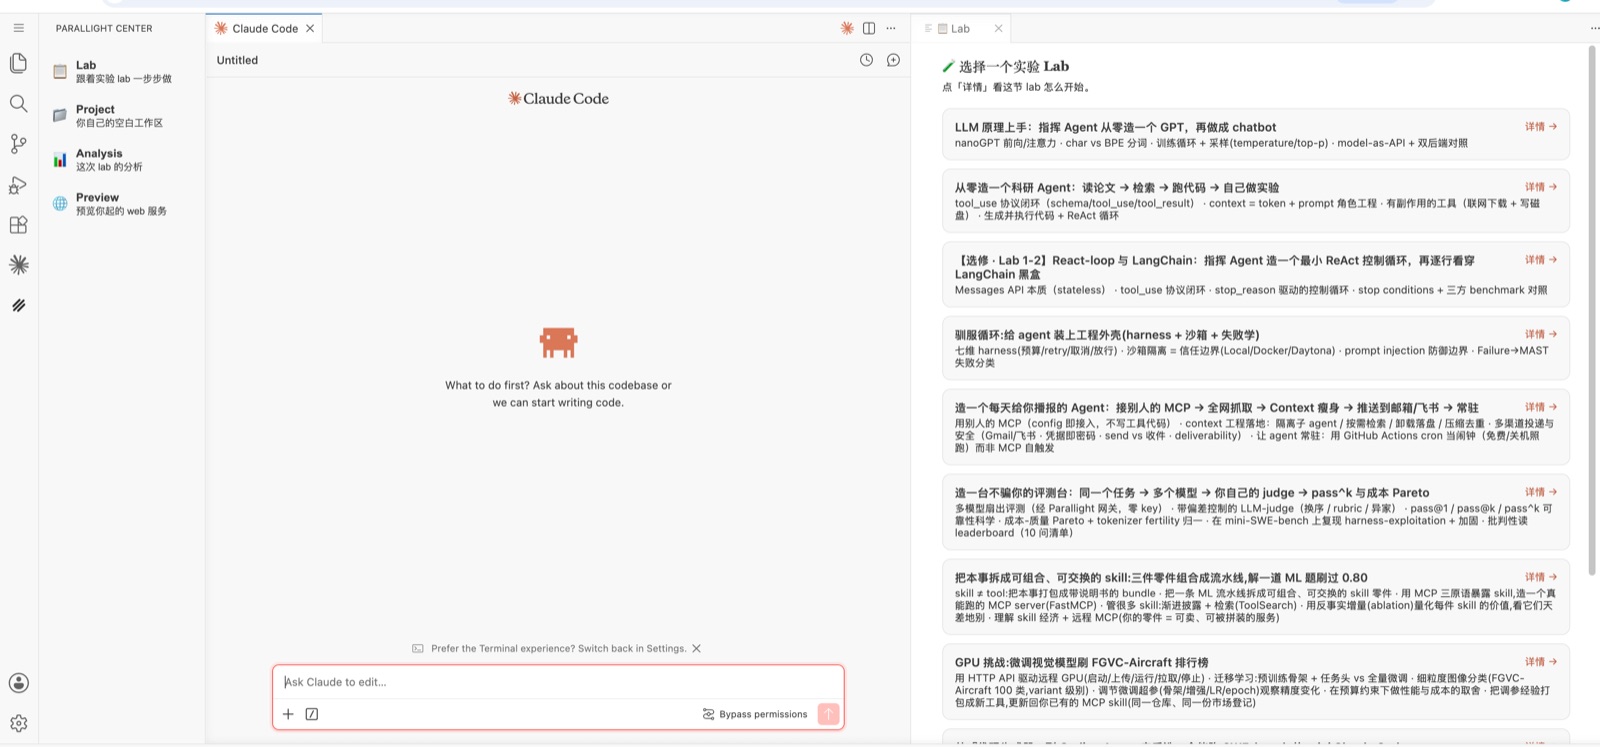Select Lab in Parallight Center sidebar
Viewport: 1600px width, 747px height.
click(122, 71)
